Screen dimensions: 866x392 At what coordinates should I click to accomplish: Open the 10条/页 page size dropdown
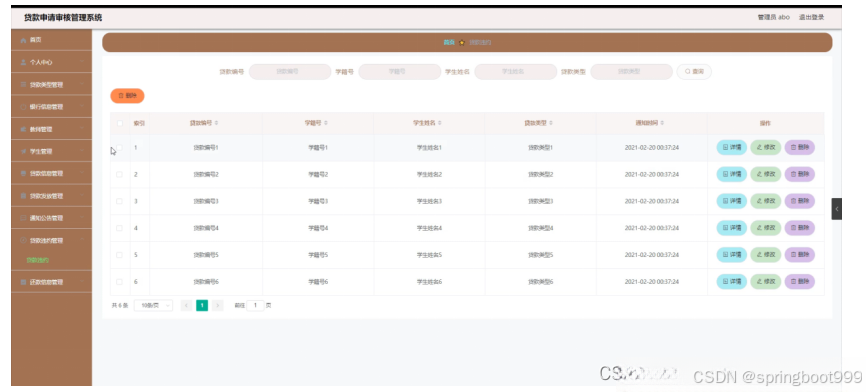pyautogui.click(x=153, y=305)
